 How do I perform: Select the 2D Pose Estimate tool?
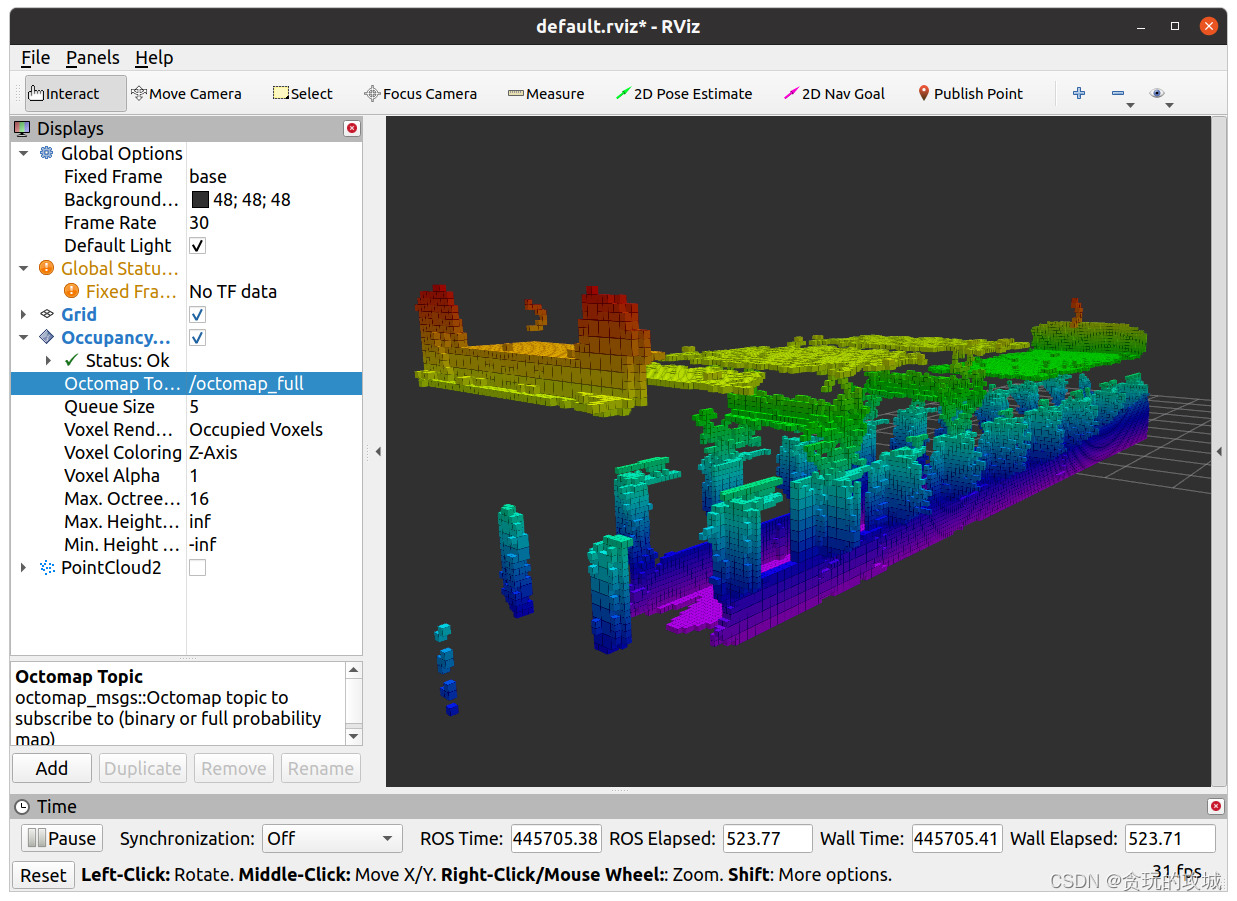click(684, 93)
